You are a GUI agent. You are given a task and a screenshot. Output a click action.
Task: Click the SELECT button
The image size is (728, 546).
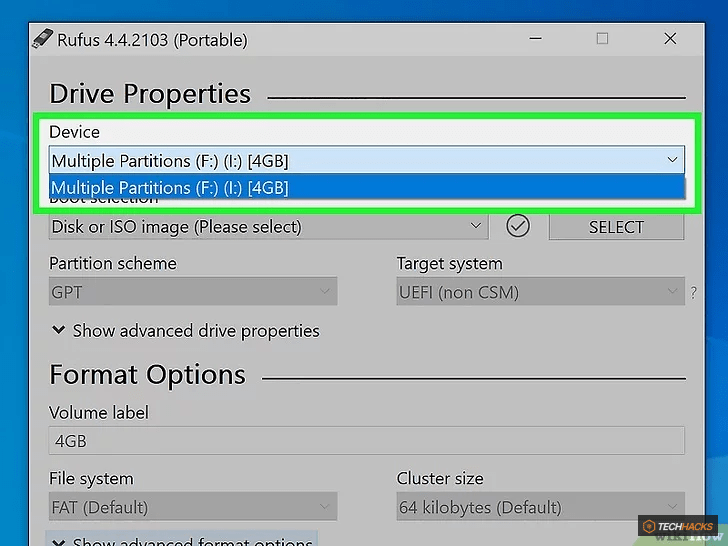click(616, 227)
